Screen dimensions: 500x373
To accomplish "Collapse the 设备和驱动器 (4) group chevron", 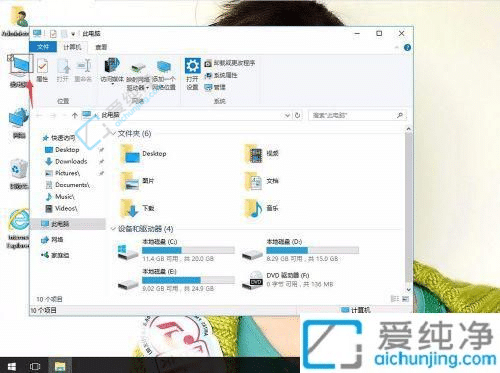I will click(113, 229).
